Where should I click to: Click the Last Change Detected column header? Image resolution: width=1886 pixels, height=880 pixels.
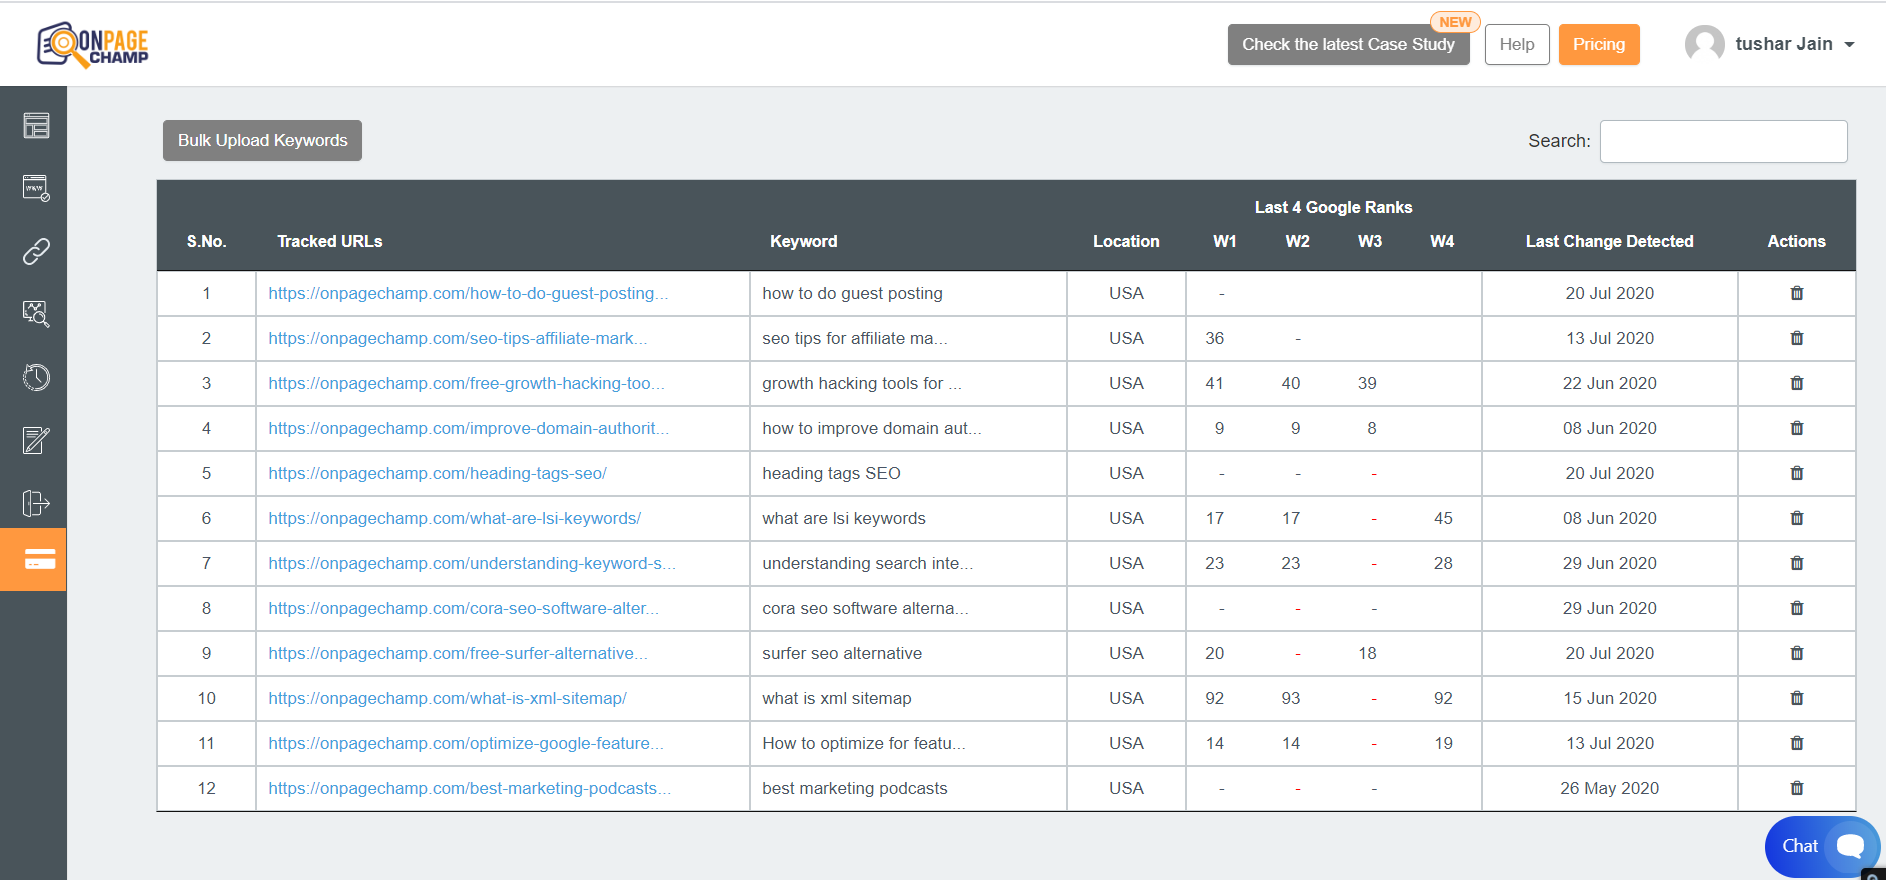click(x=1610, y=241)
